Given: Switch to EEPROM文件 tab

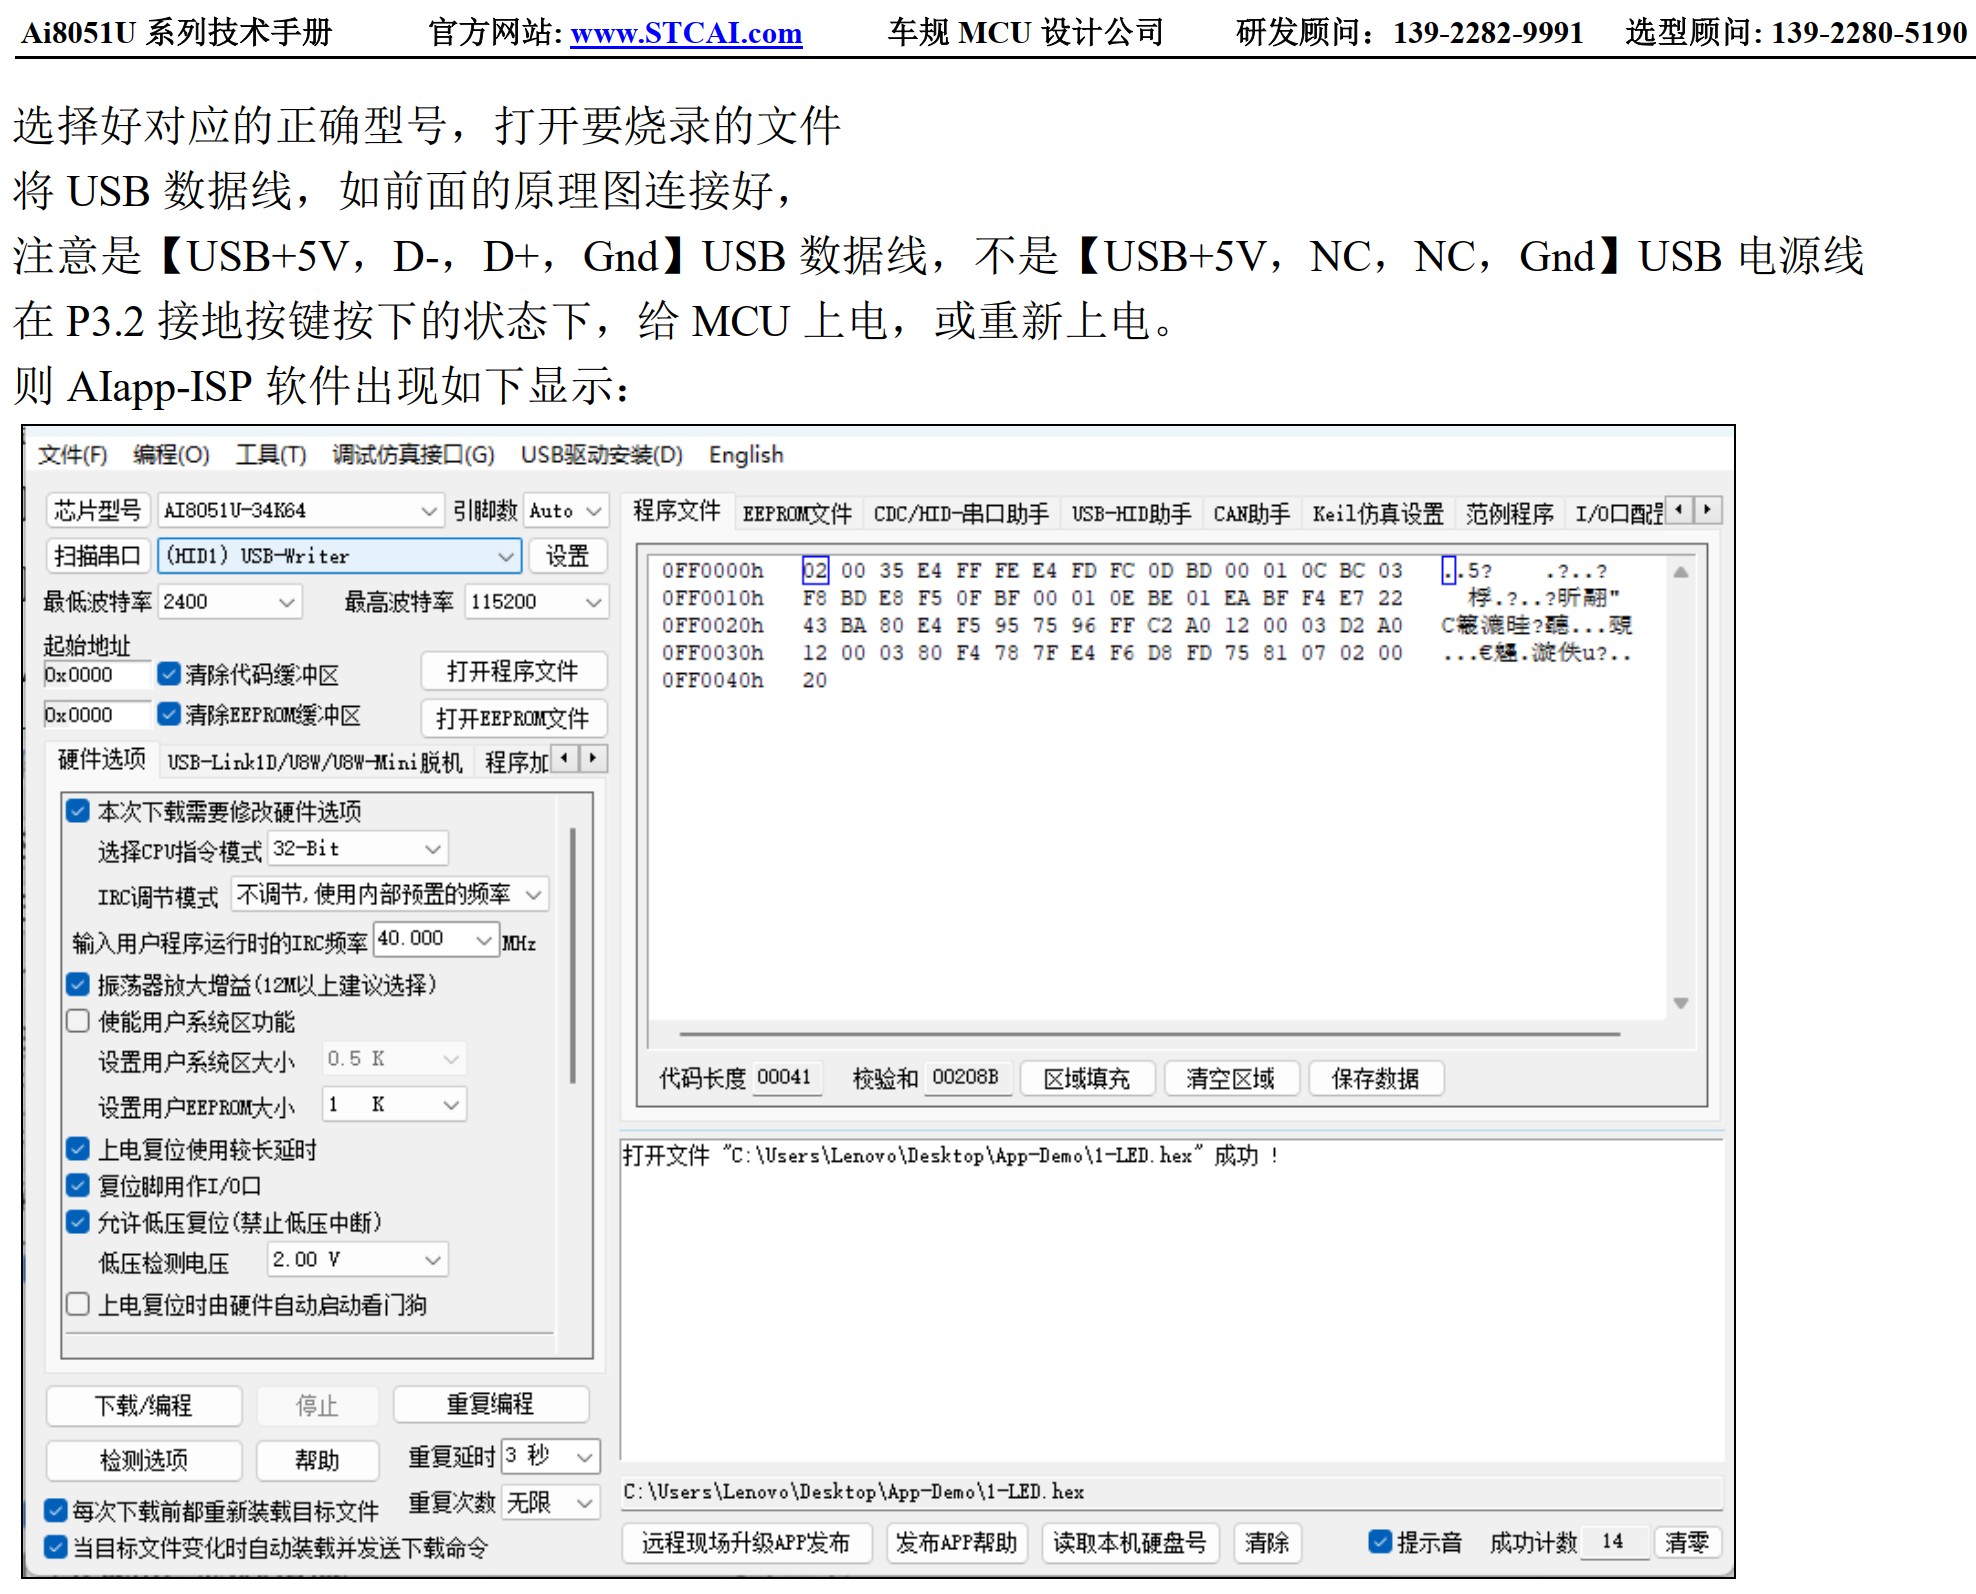Looking at the screenshot, I should (x=797, y=514).
